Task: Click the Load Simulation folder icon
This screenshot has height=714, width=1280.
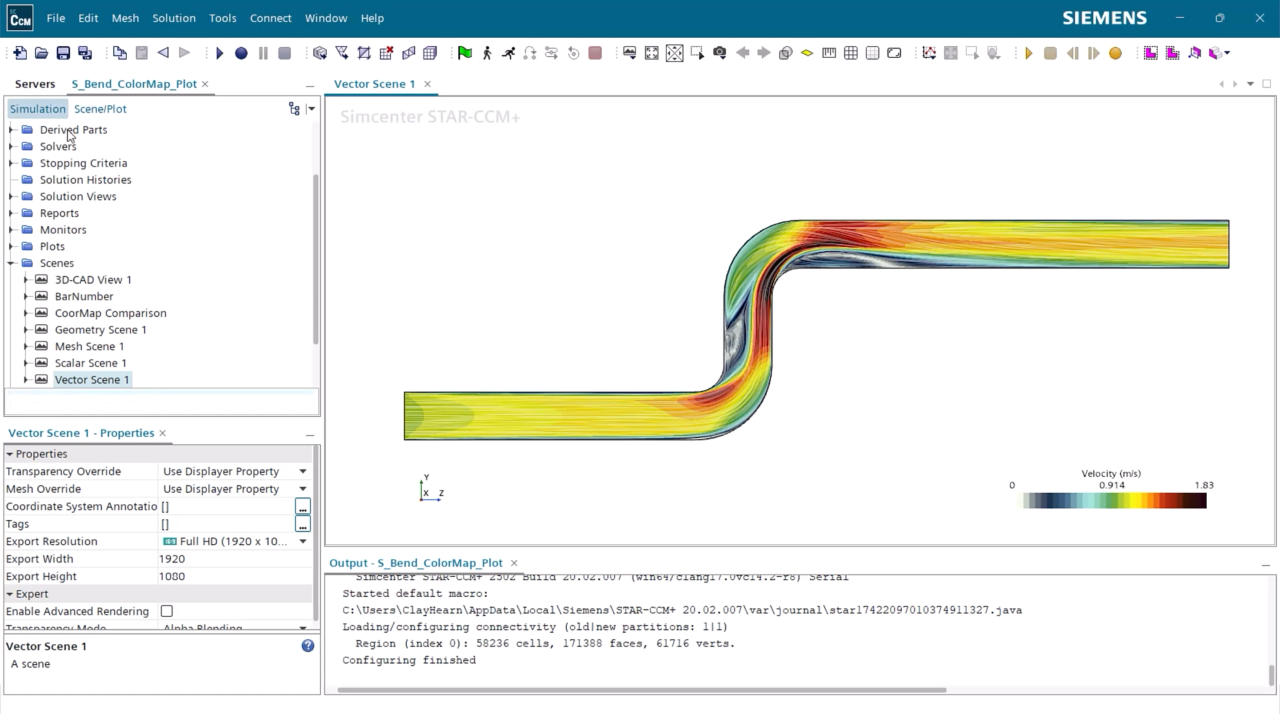Action: pos(41,53)
